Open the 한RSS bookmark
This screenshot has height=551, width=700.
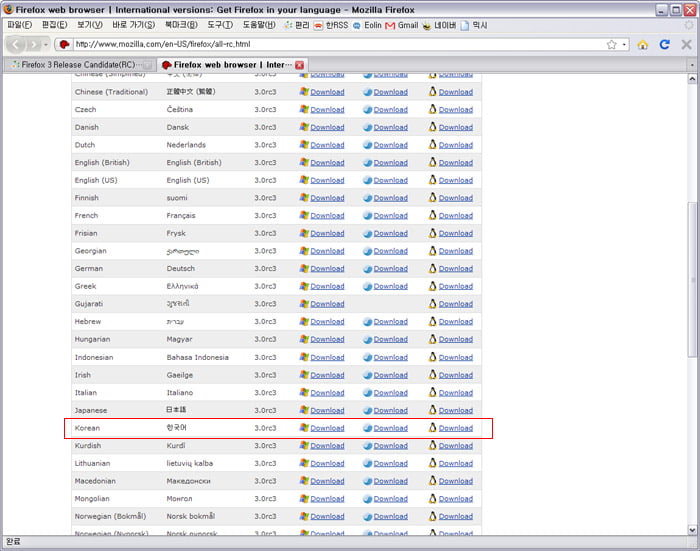[331, 25]
